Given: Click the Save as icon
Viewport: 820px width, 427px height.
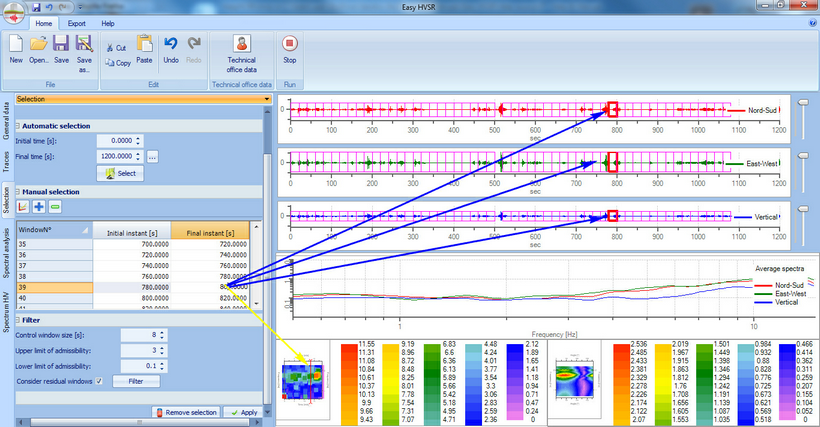Looking at the screenshot, I should pos(84,44).
